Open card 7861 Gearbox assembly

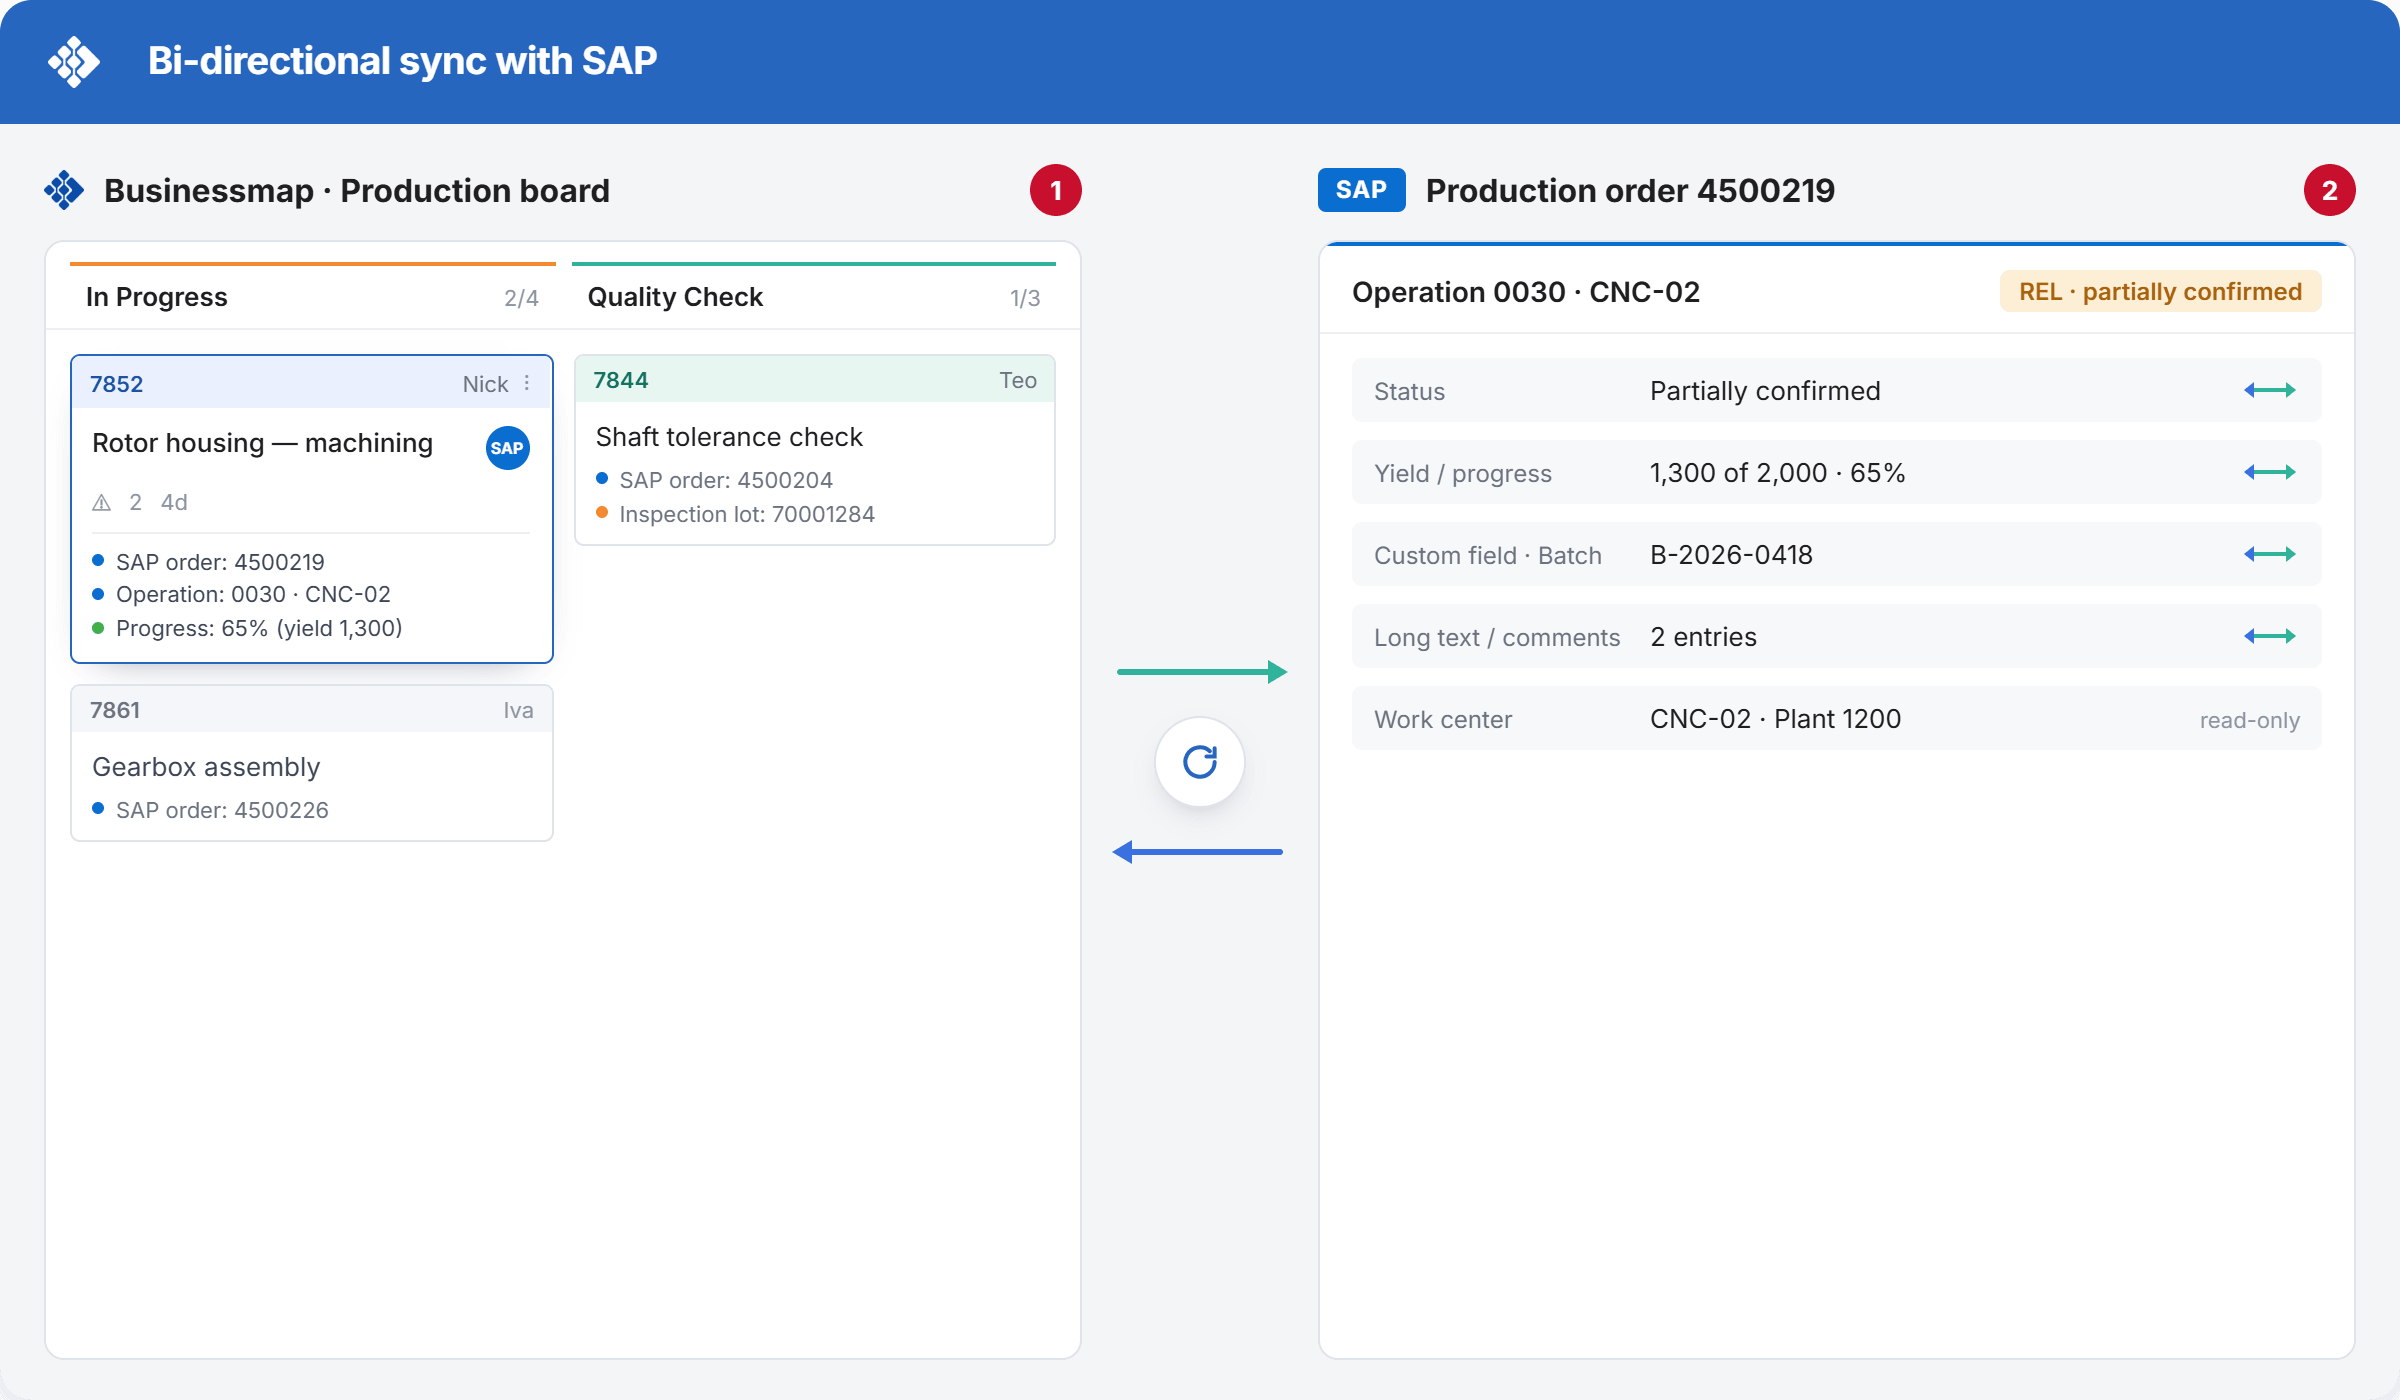(312, 763)
